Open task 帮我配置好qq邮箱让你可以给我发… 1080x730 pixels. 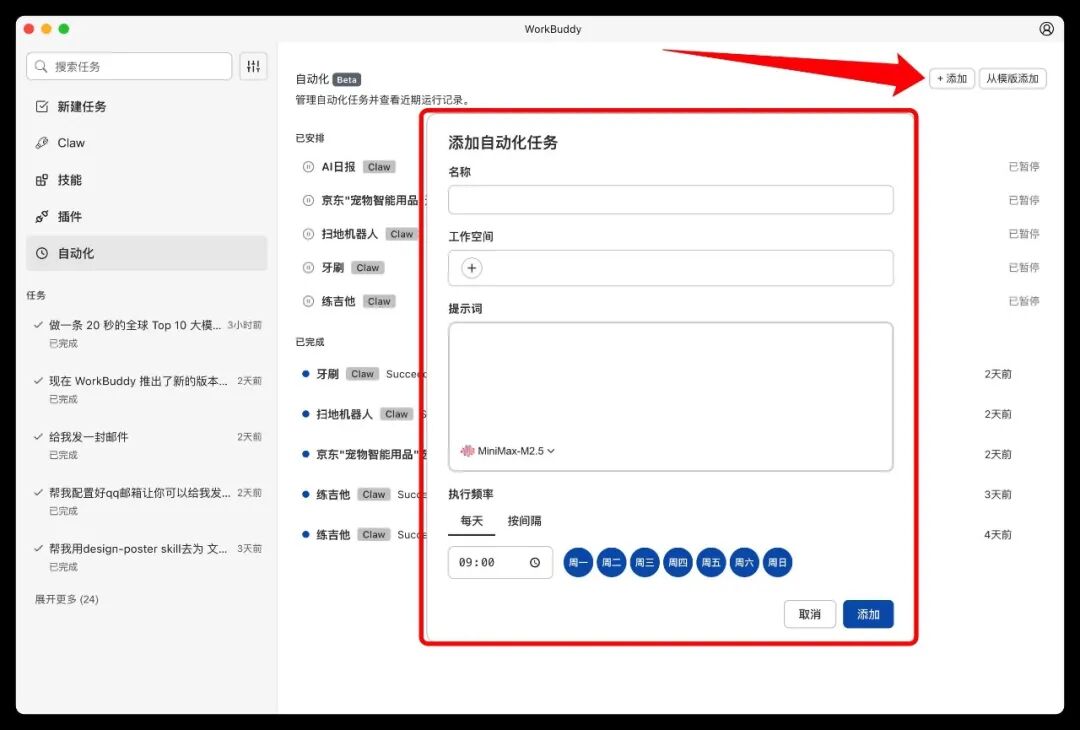(x=147, y=501)
